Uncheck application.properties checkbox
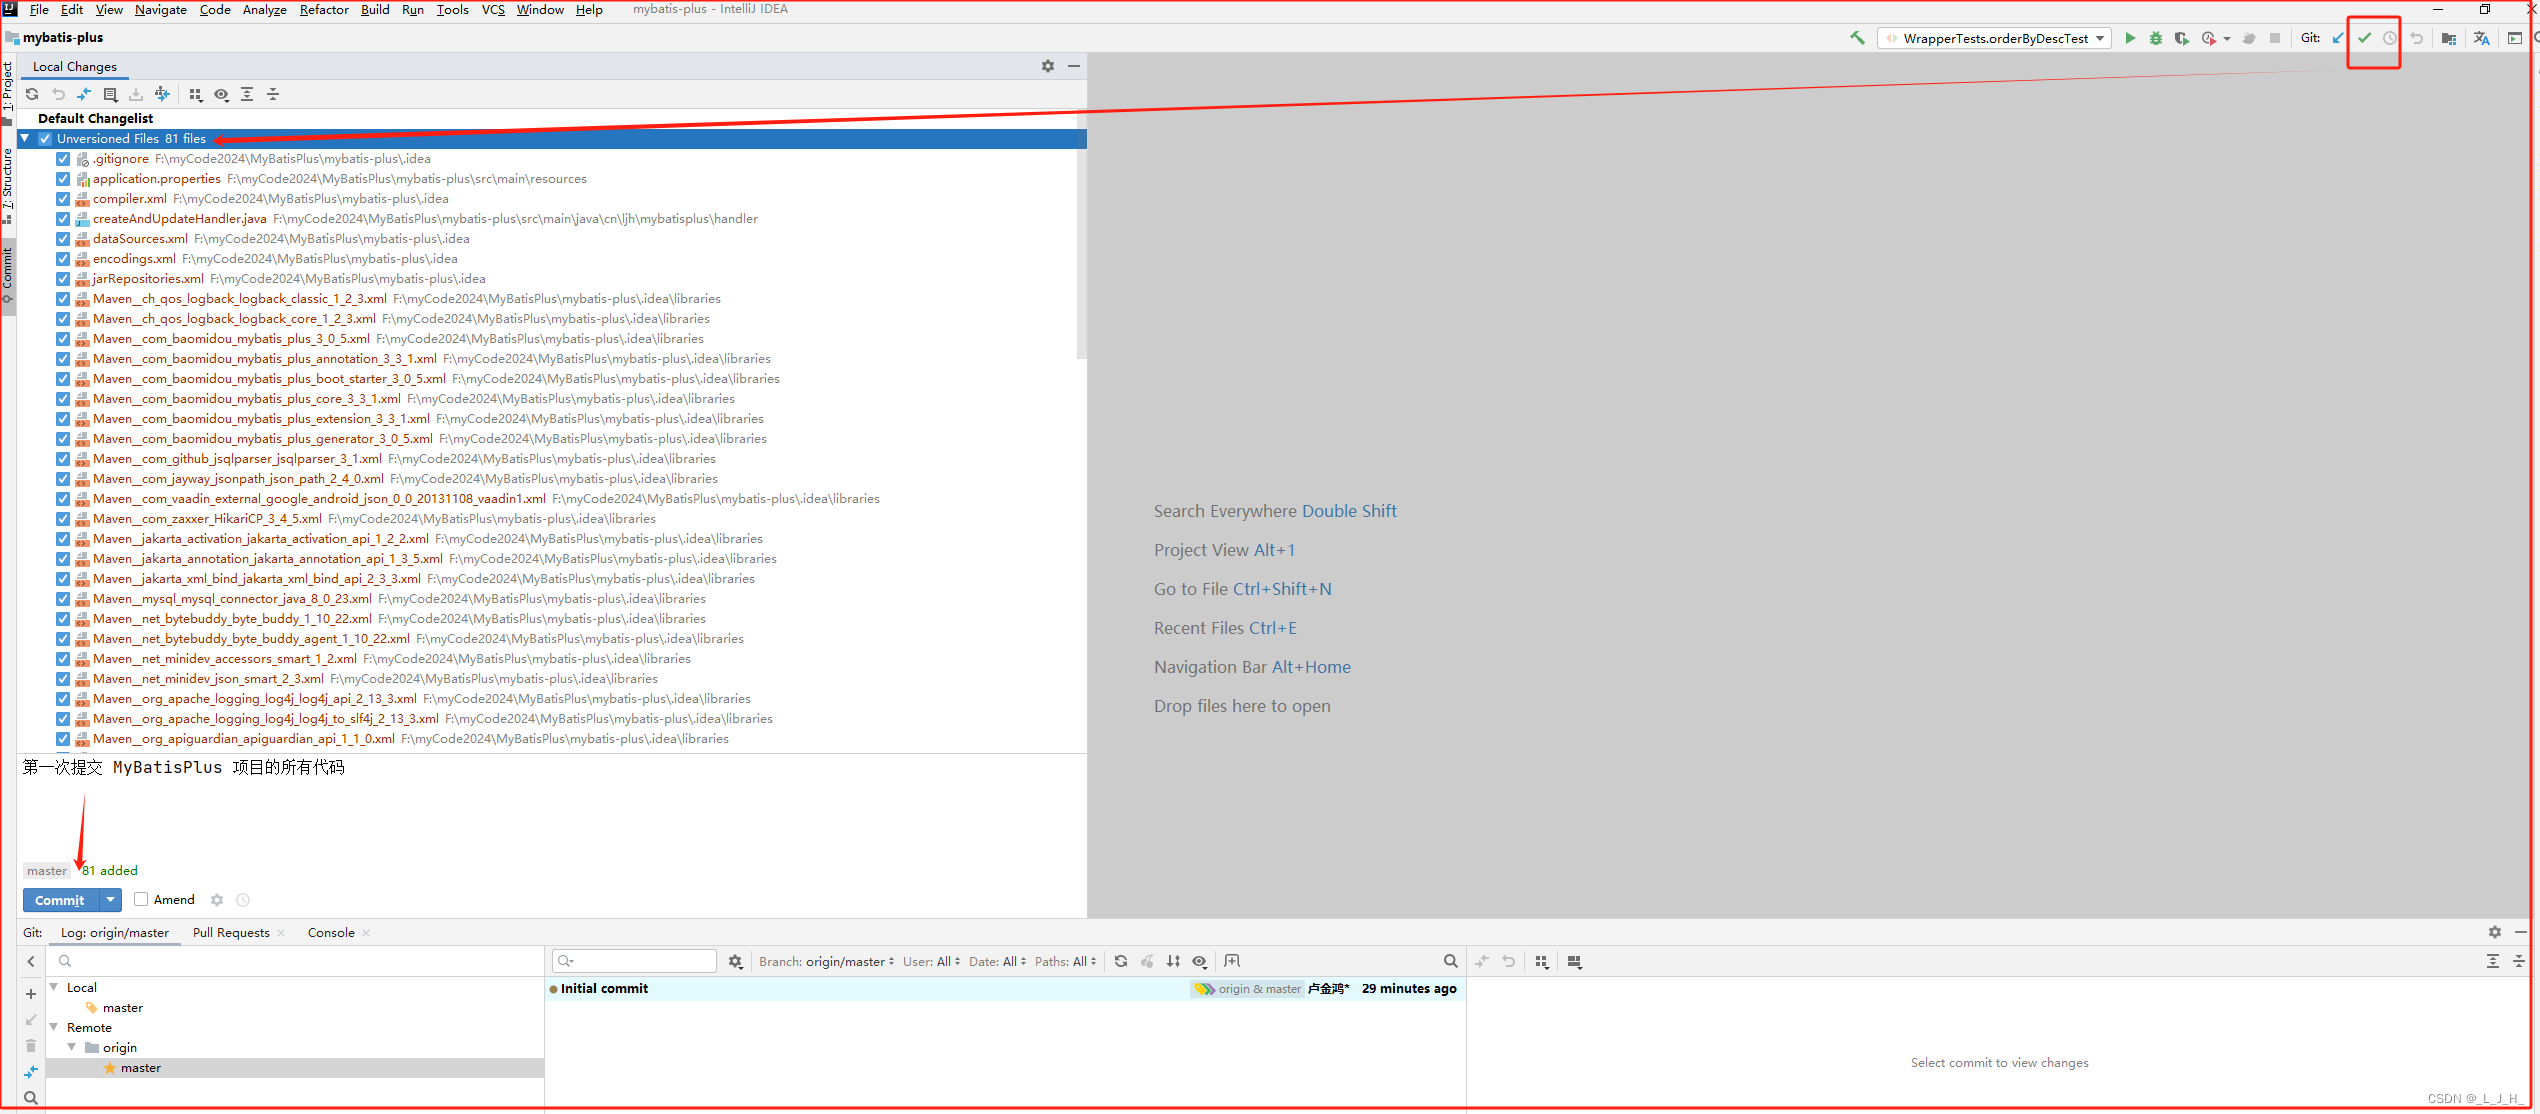 coord(63,179)
